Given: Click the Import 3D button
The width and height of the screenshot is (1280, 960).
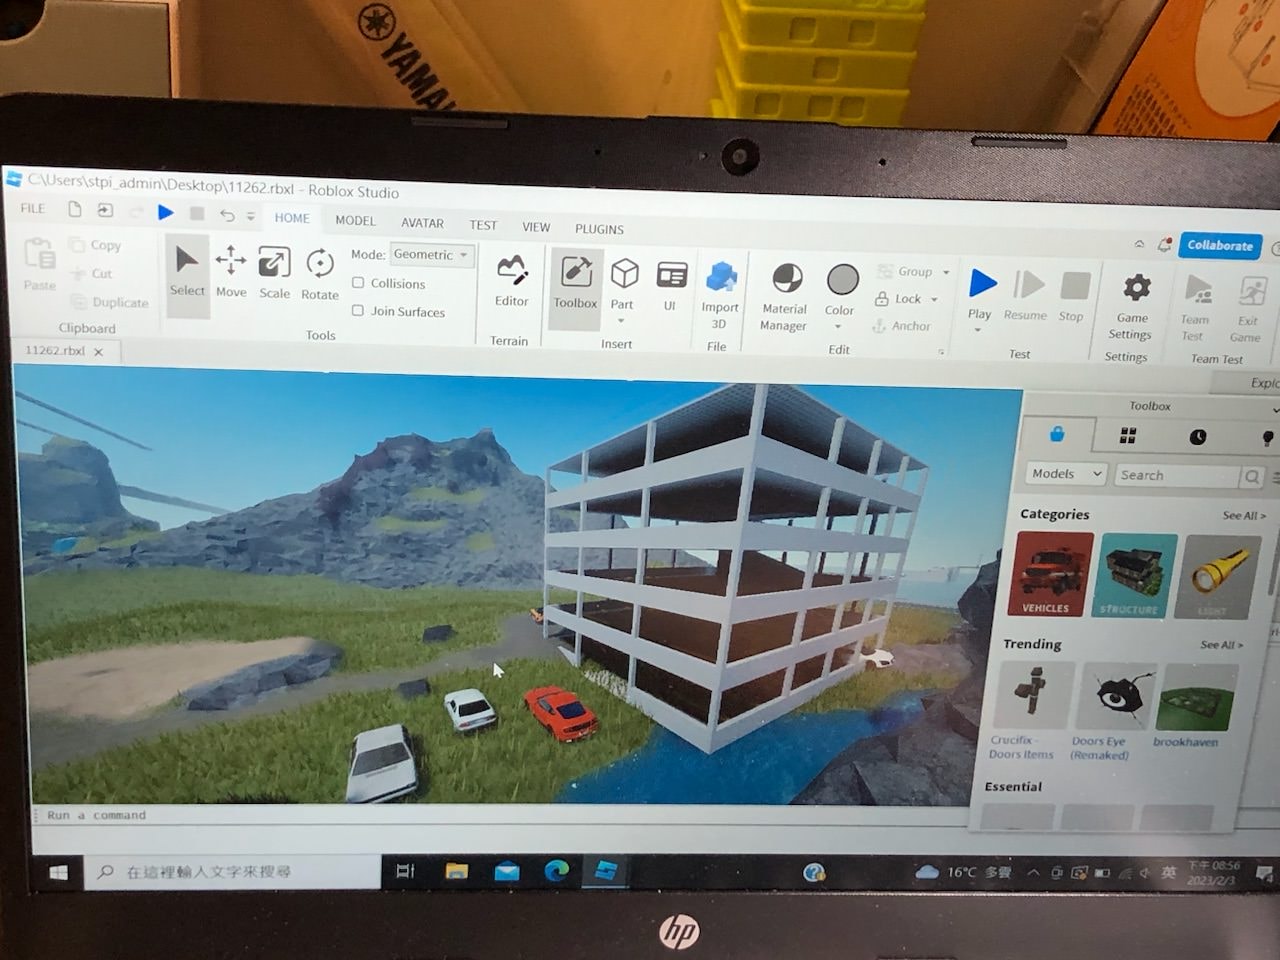Looking at the screenshot, I should (720, 295).
